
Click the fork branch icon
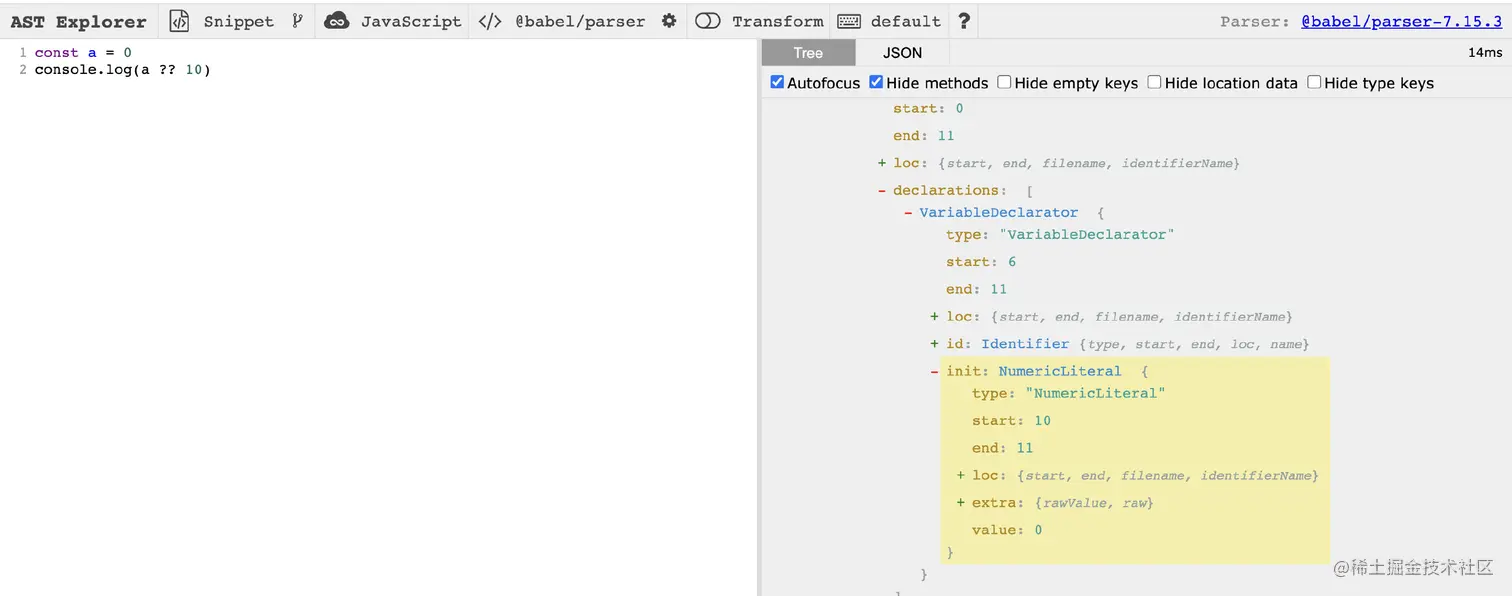click(x=297, y=20)
